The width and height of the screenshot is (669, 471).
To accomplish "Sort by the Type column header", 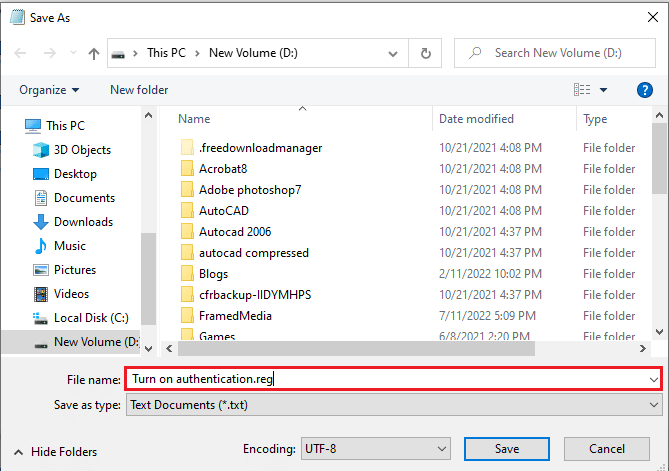I will pos(595,119).
